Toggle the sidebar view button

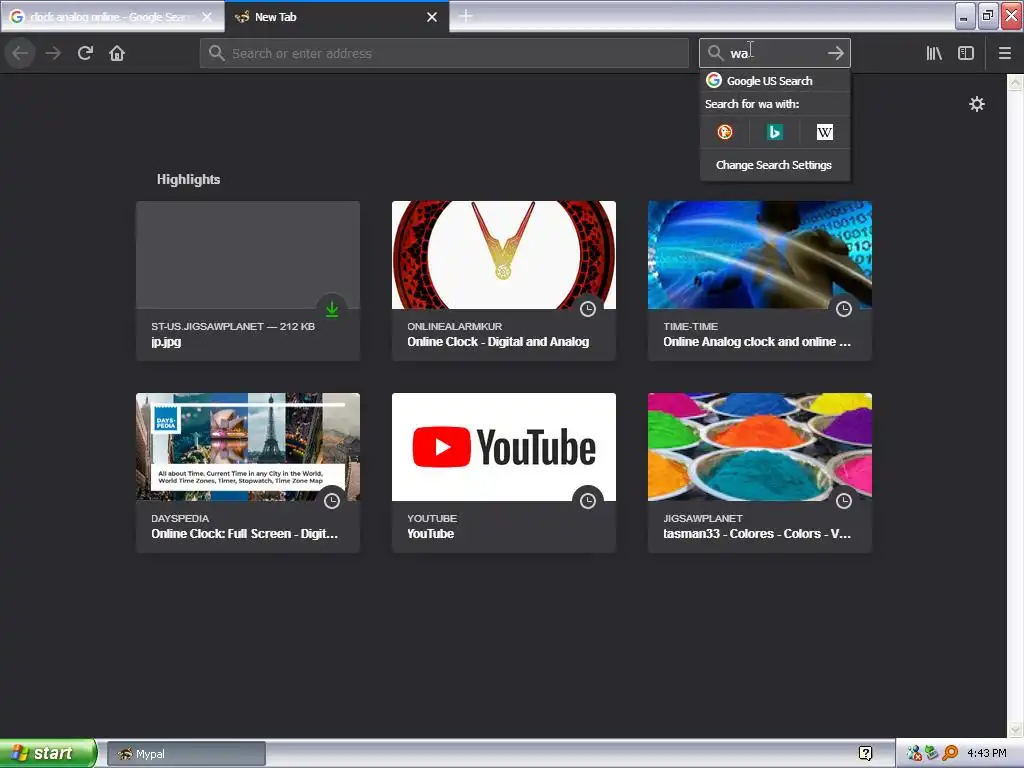(x=966, y=53)
